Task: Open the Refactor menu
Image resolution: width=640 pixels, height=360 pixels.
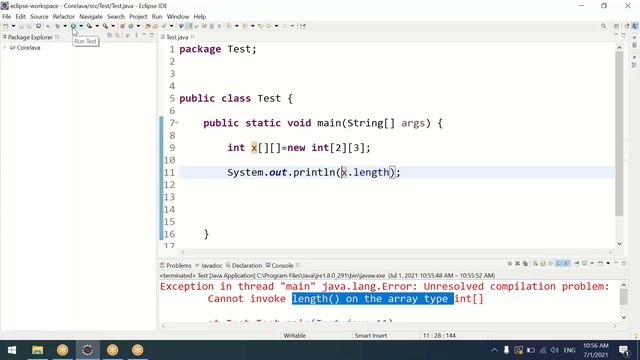Action: coord(64,17)
